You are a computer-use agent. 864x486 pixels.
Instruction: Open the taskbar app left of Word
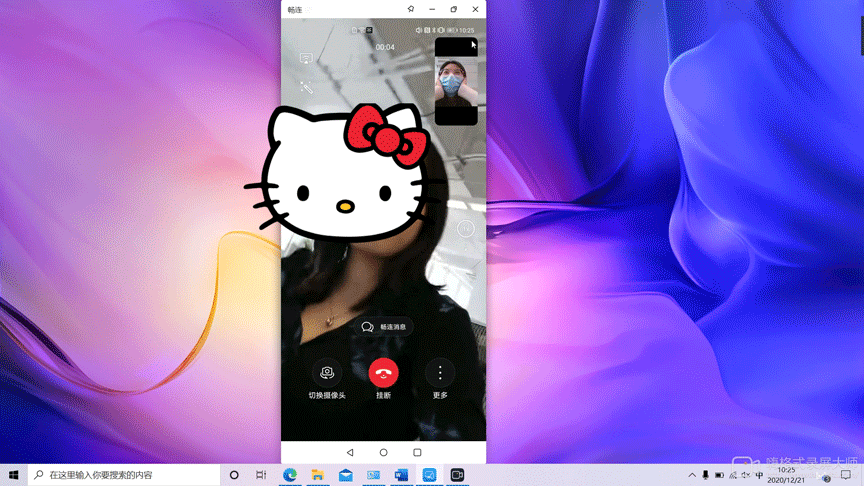coord(373,474)
